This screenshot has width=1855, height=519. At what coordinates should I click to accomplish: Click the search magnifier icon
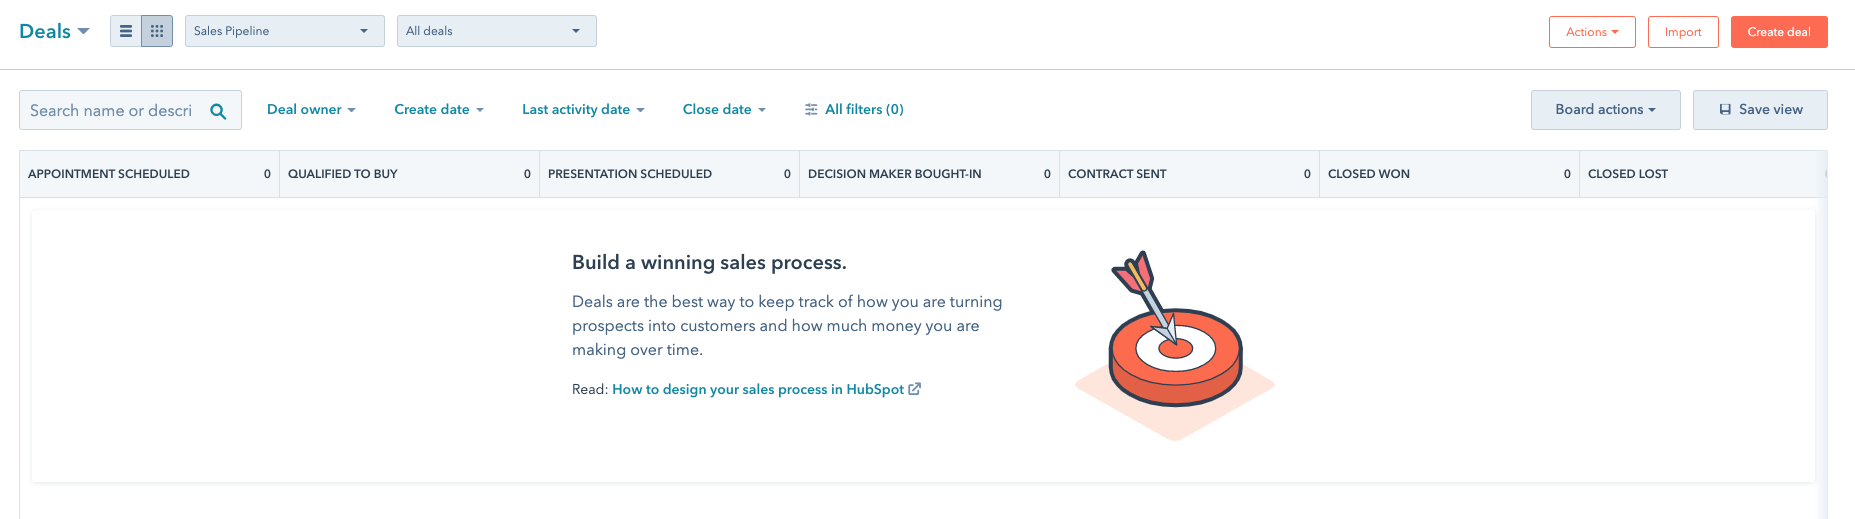coord(218,111)
